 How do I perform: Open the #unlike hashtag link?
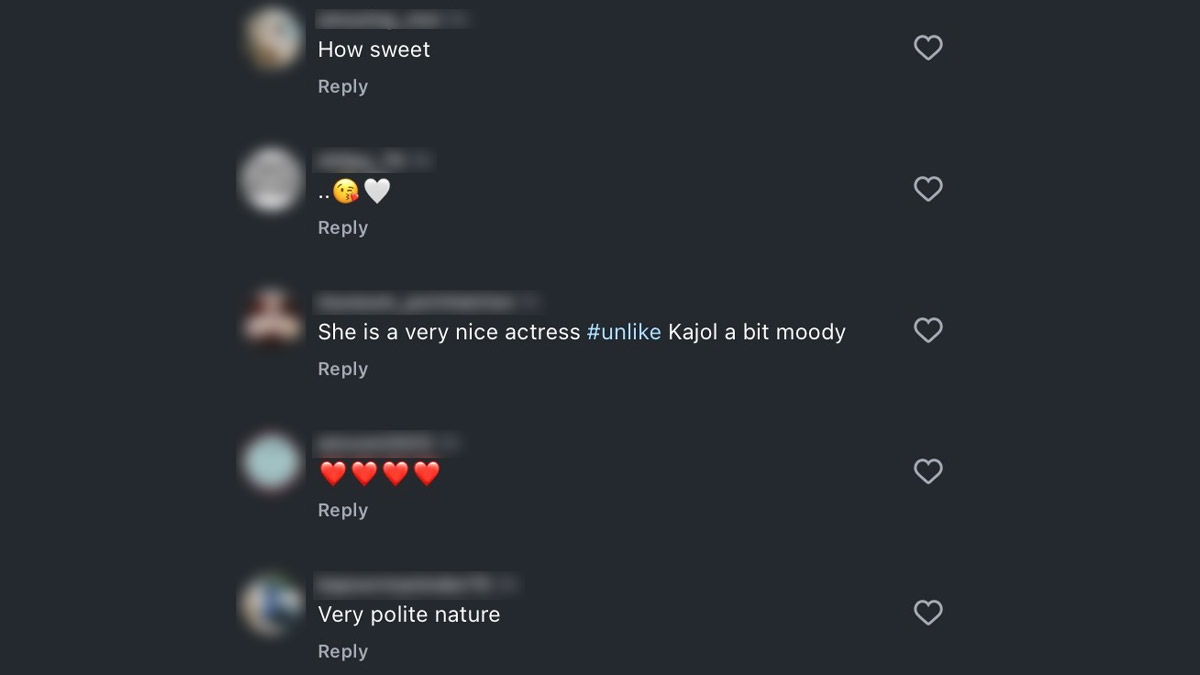pyautogui.click(x=624, y=332)
